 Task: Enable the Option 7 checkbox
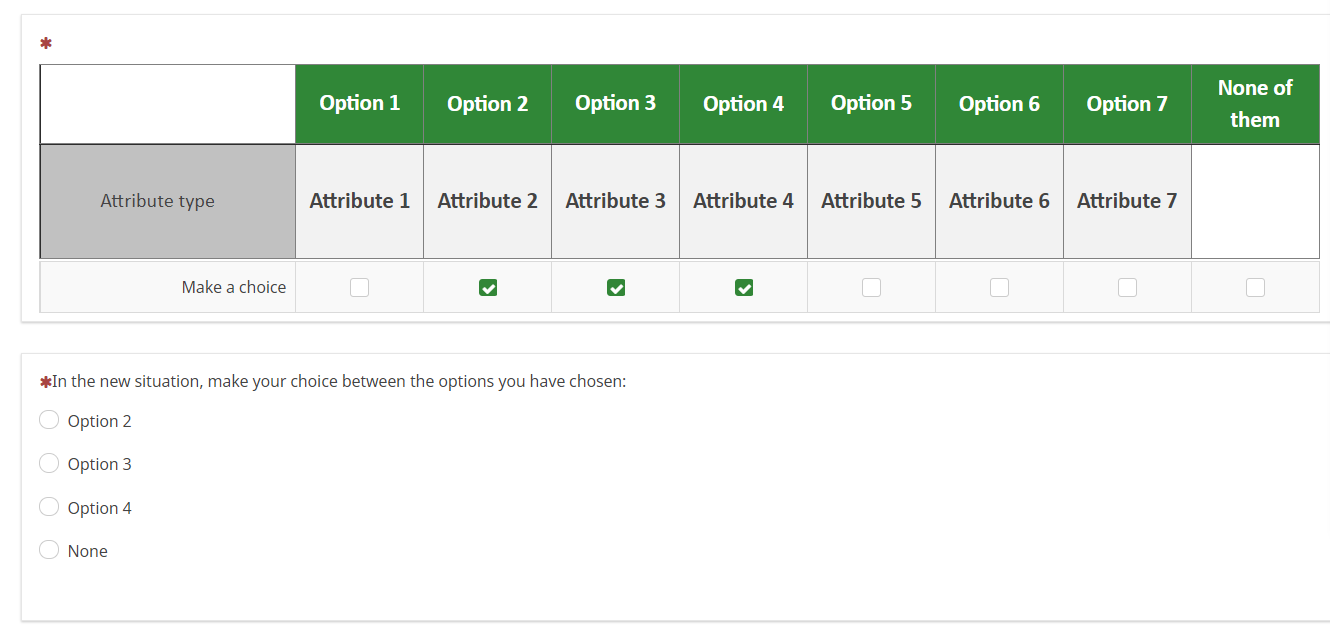tap(1128, 288)
